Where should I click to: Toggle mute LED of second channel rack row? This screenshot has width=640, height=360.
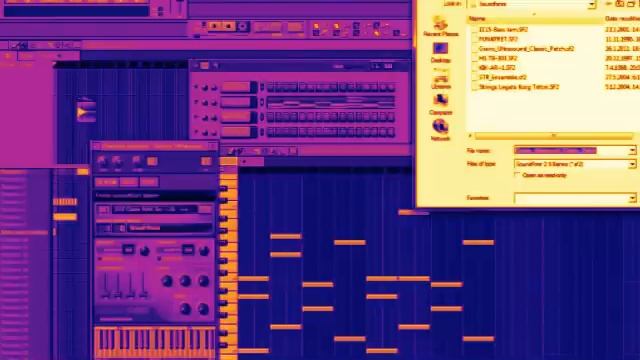click(196, 102)
